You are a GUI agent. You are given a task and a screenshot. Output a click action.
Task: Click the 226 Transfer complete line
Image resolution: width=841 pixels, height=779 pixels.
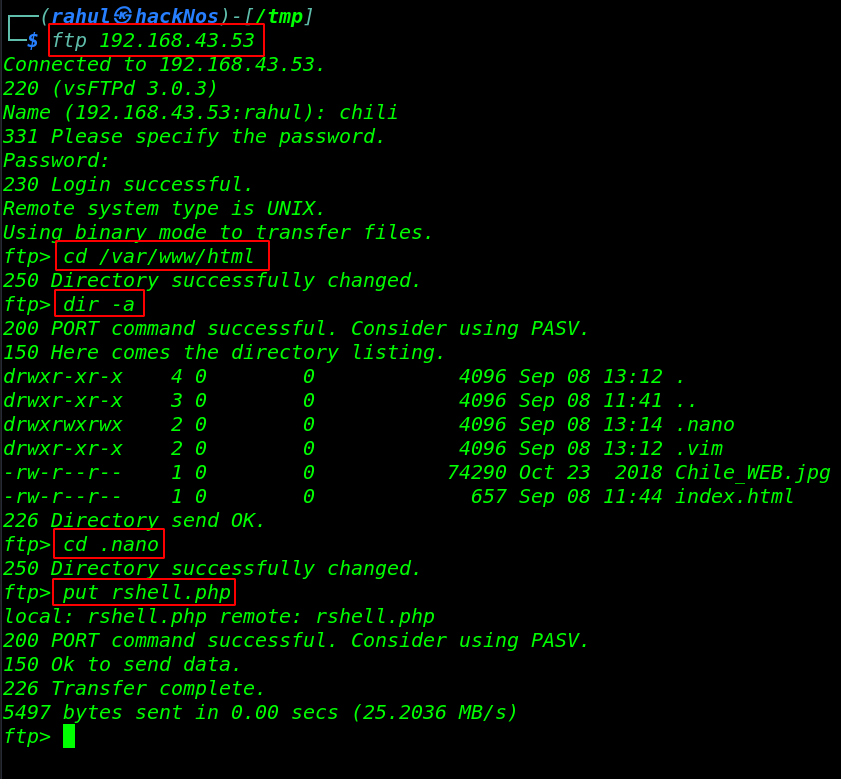pyautogui.click(x=134, y=688)
